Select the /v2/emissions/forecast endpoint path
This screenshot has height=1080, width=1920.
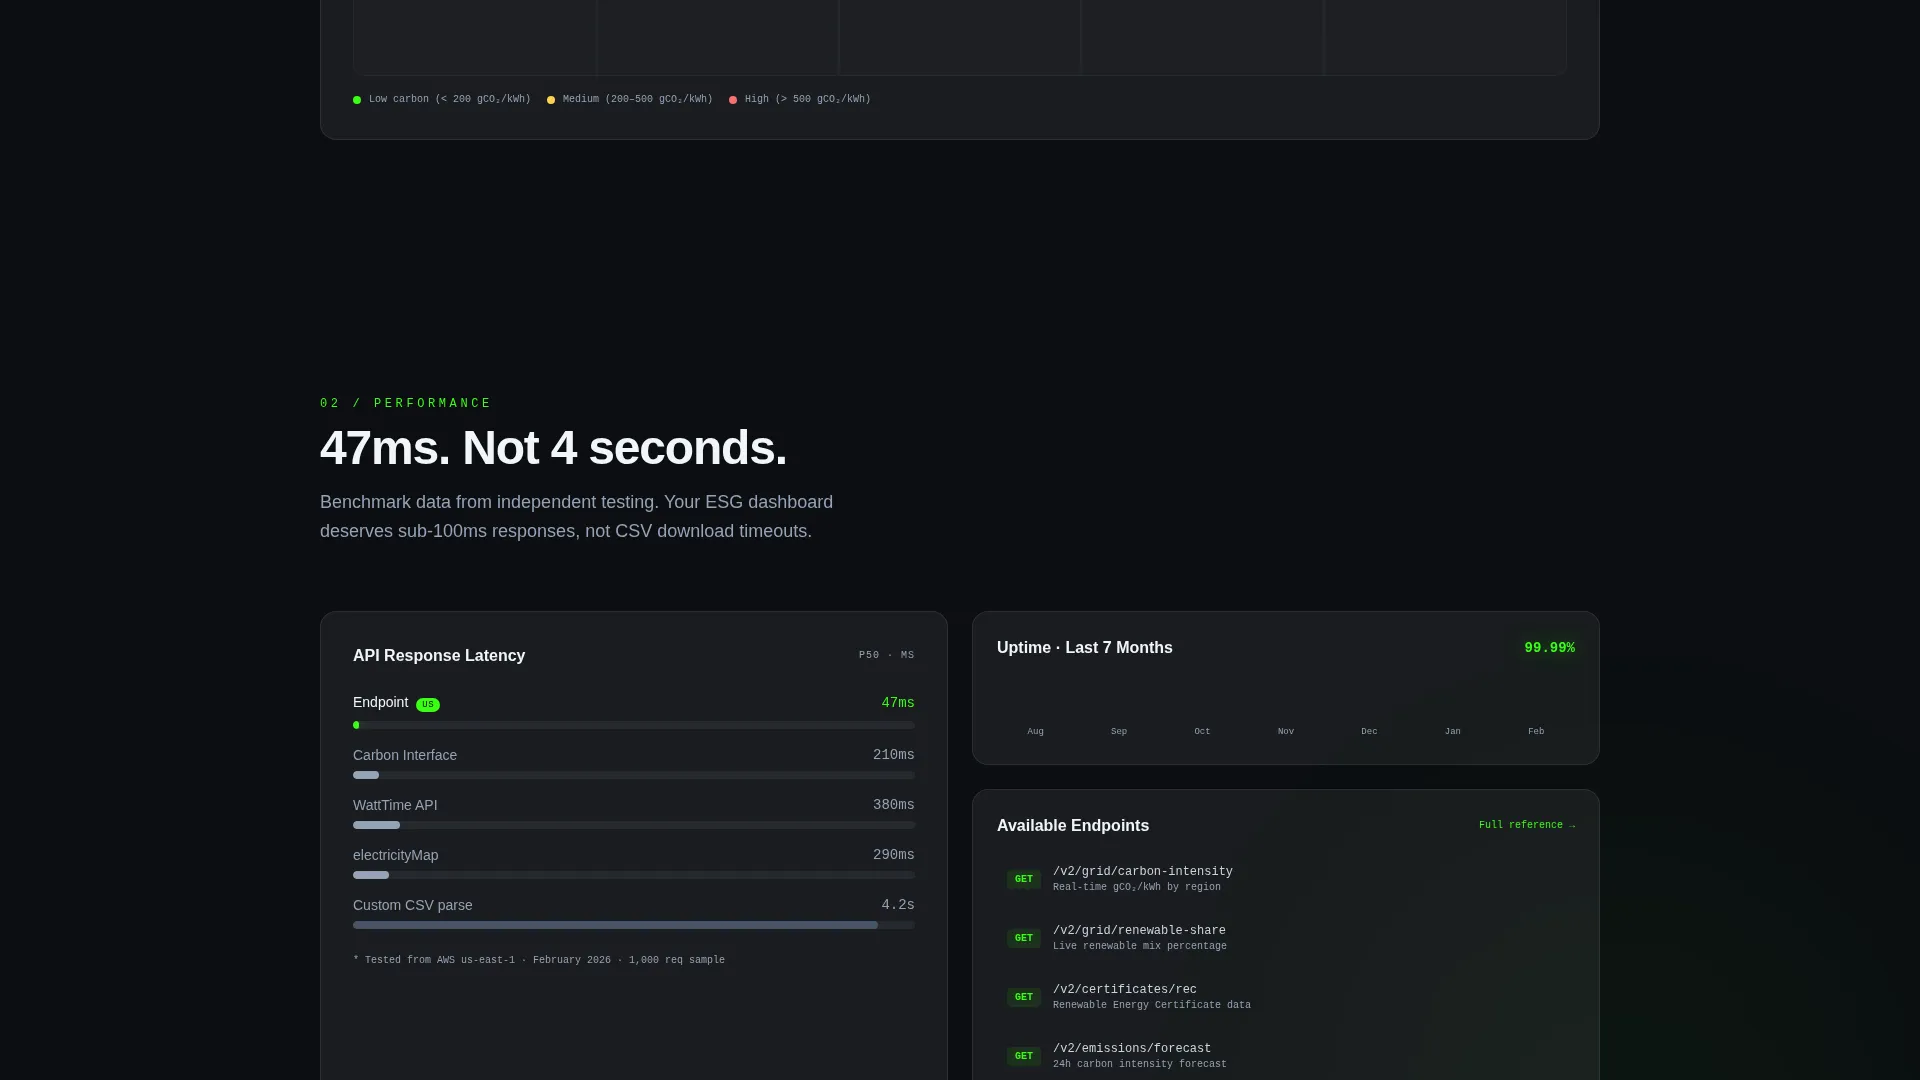1132,1049
